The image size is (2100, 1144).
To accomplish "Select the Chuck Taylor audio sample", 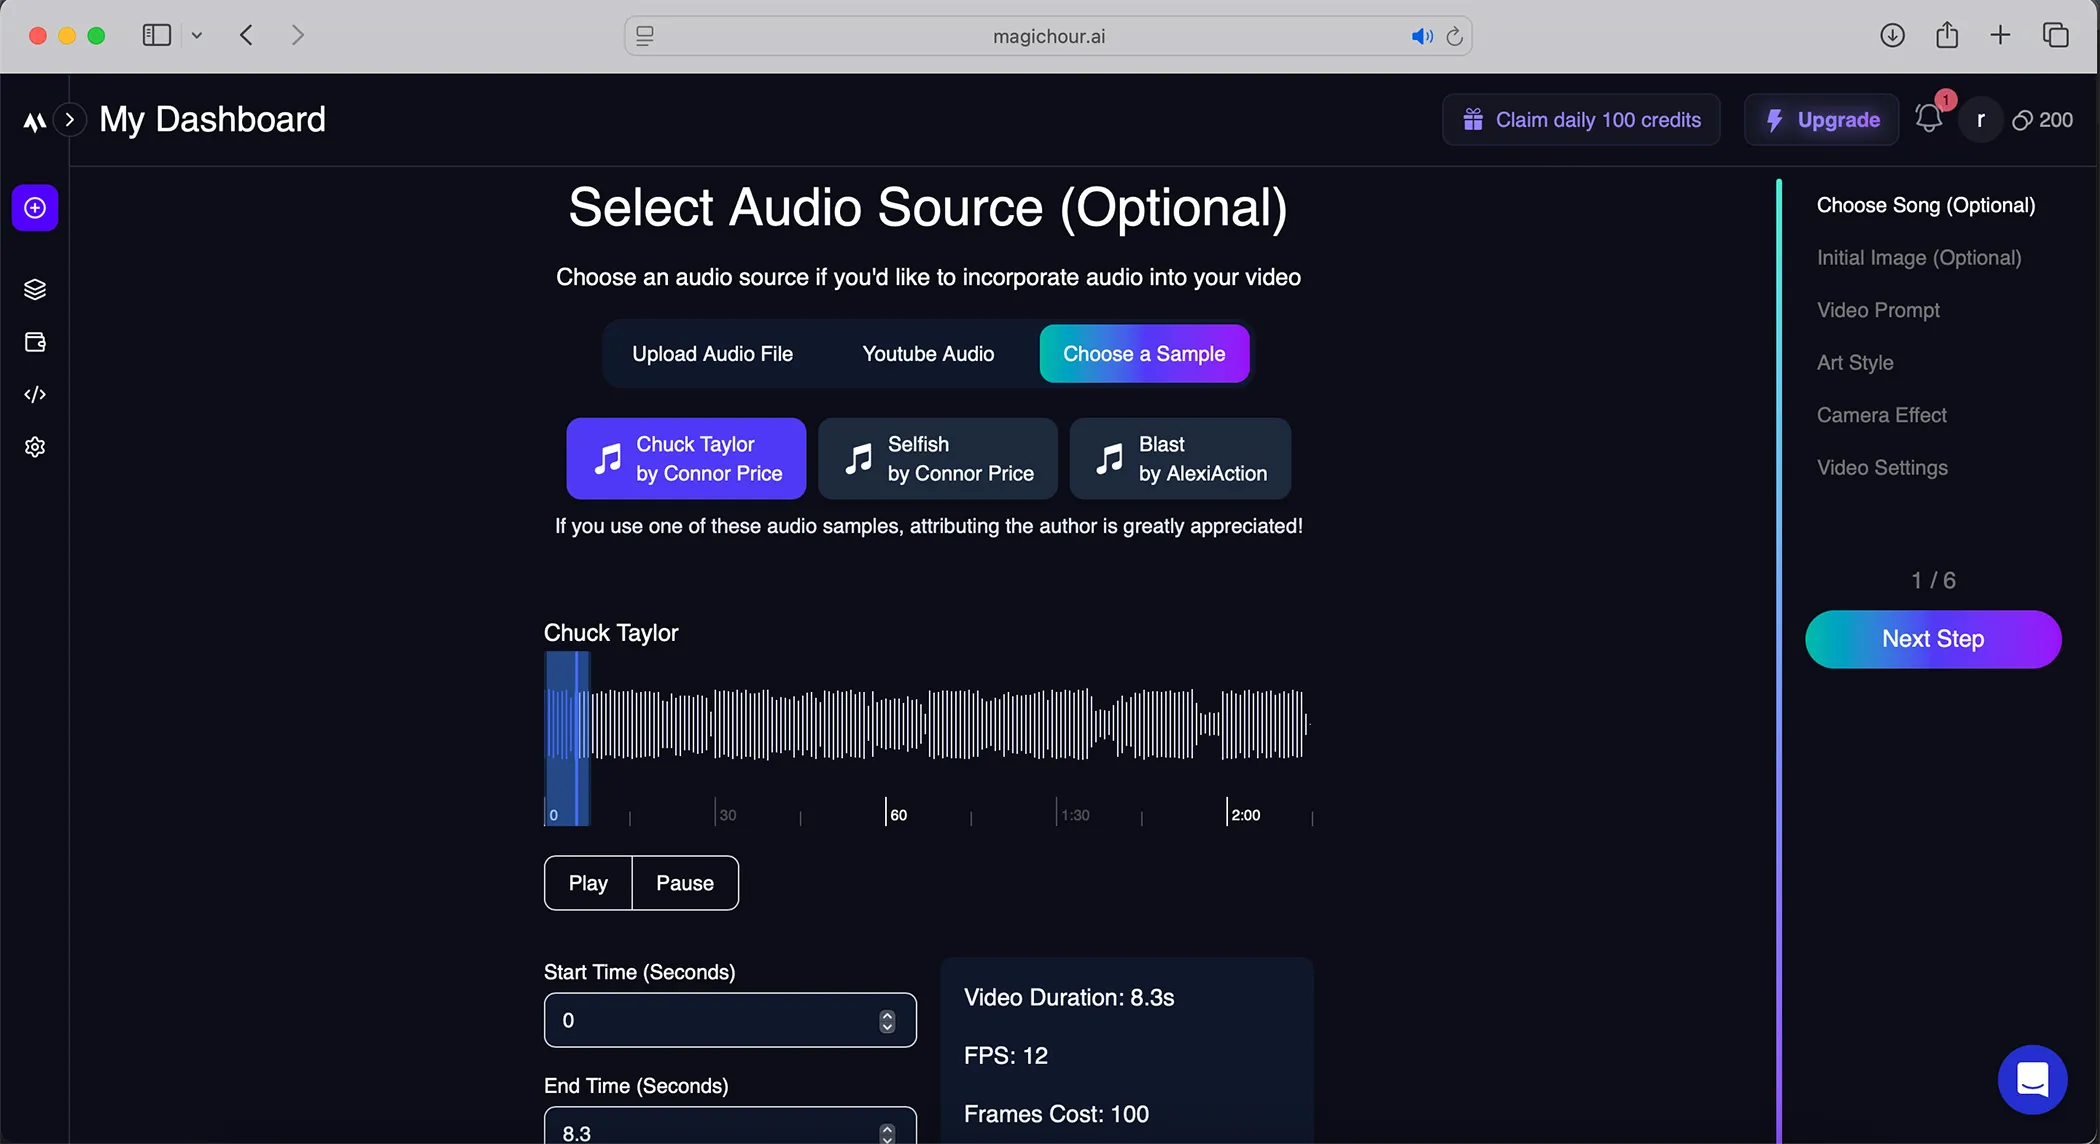I will click(x=685, y=458).
